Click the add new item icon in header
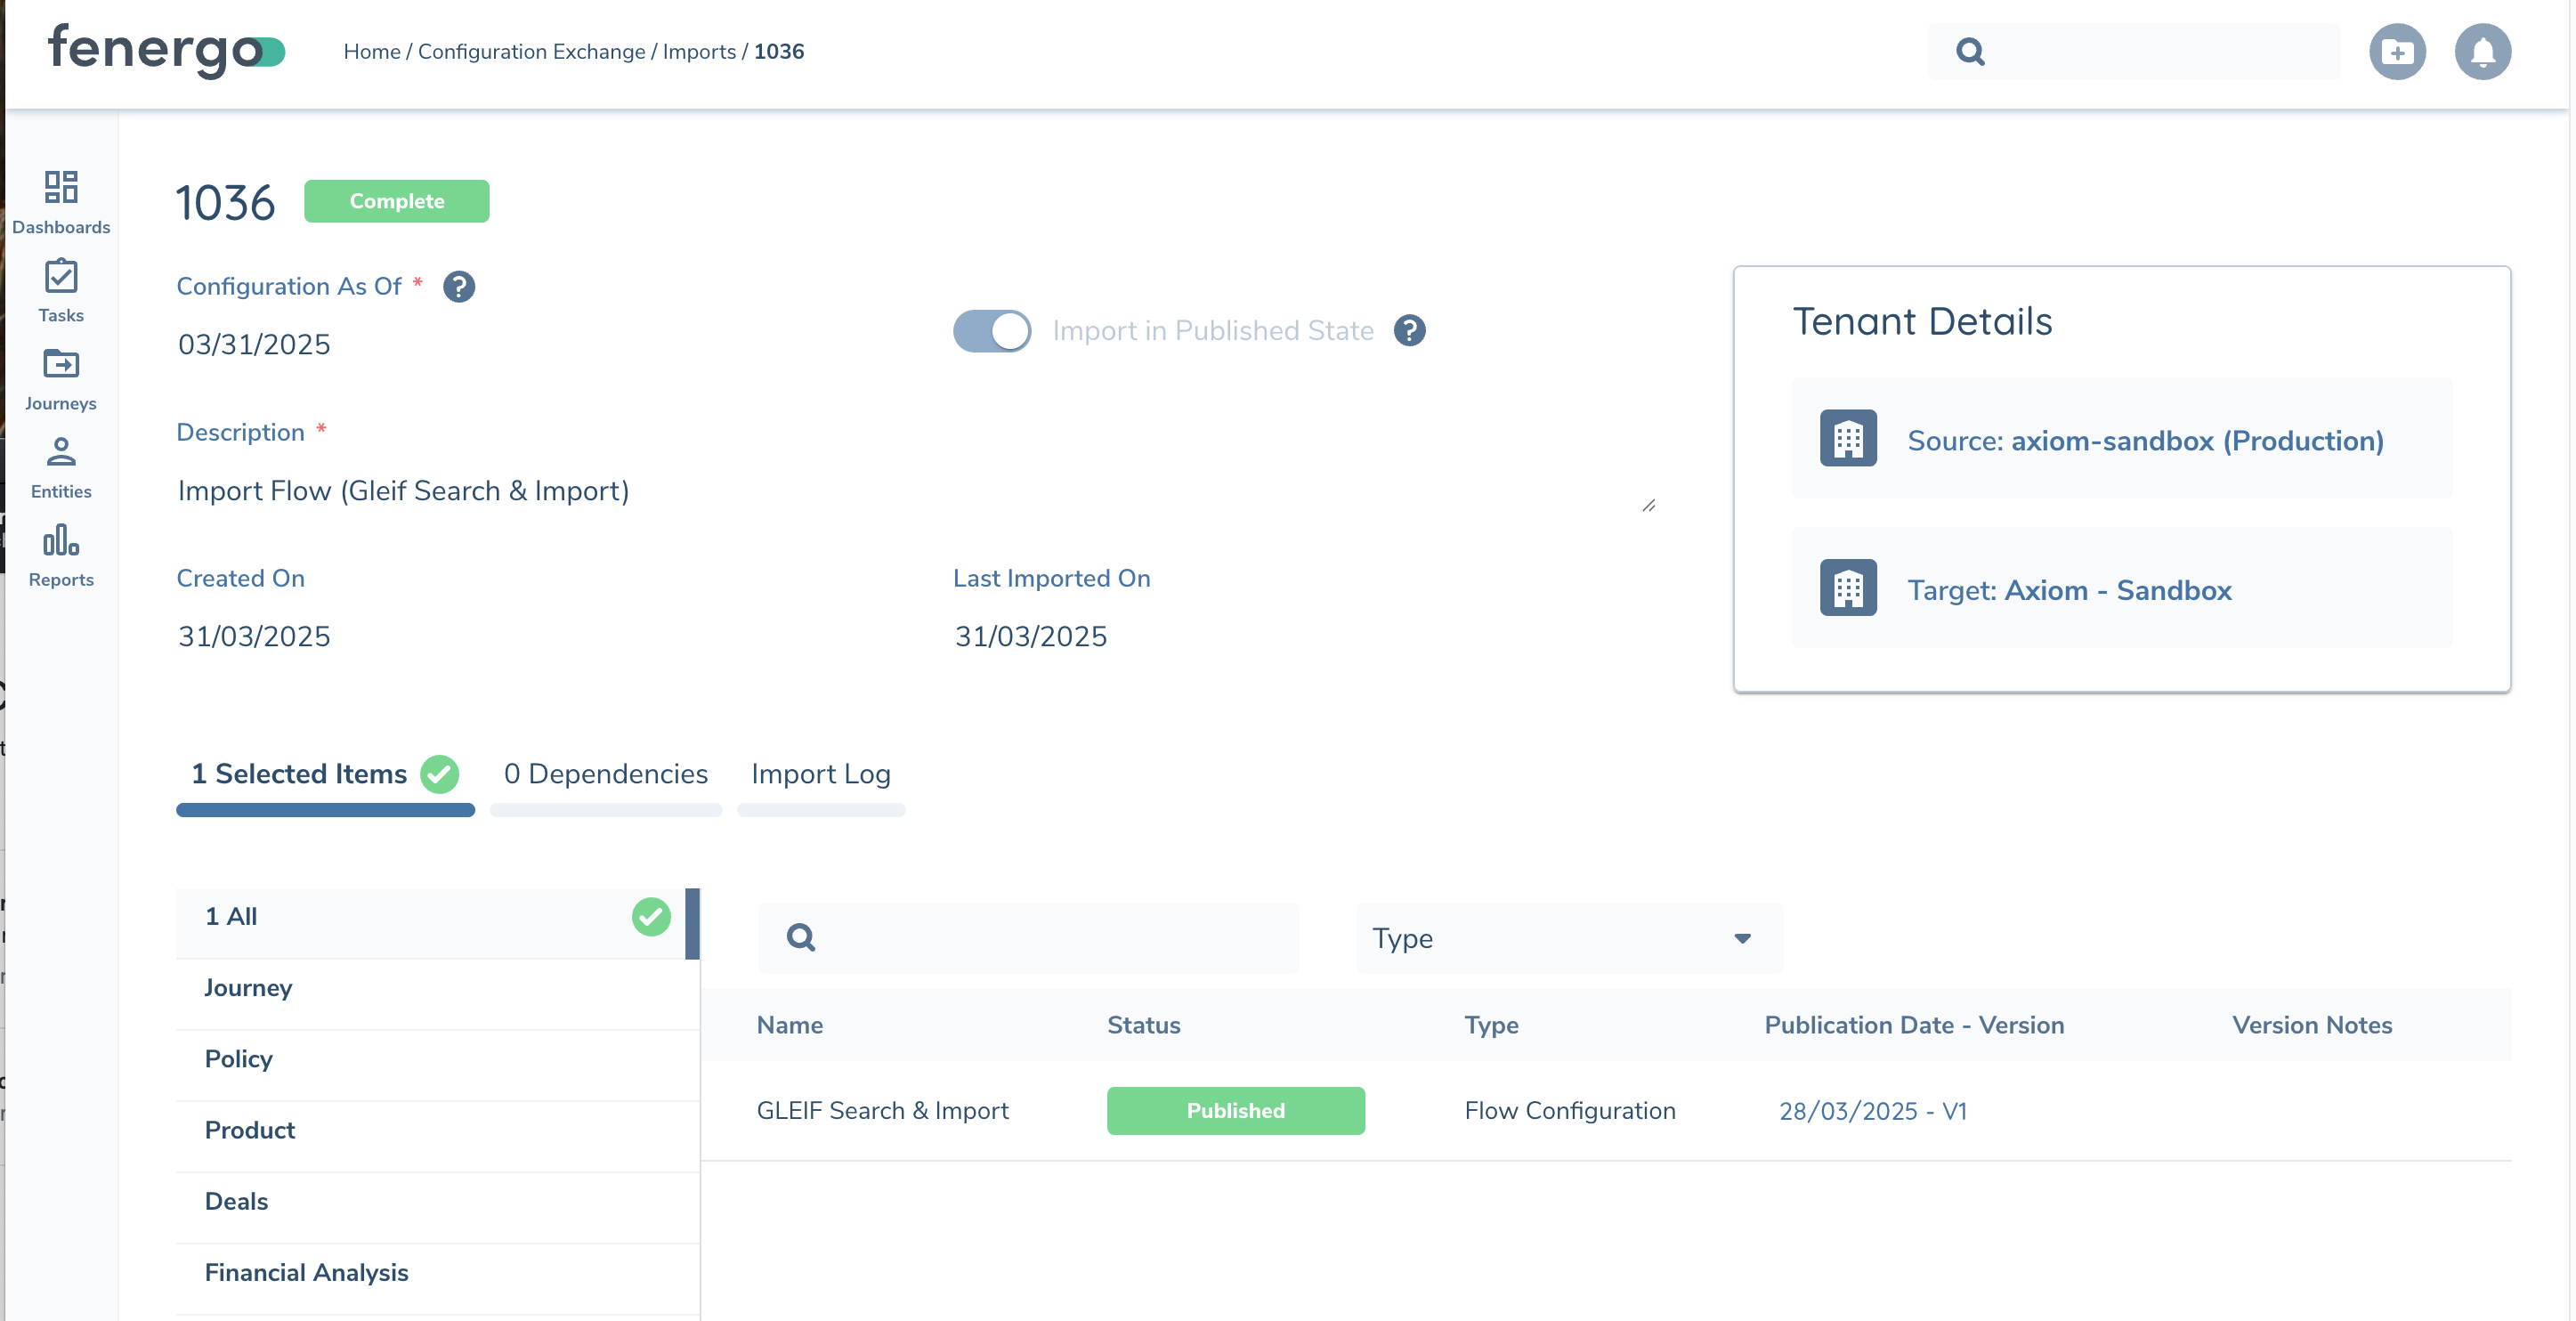2576x1321 pixels. click(2397, 51)
